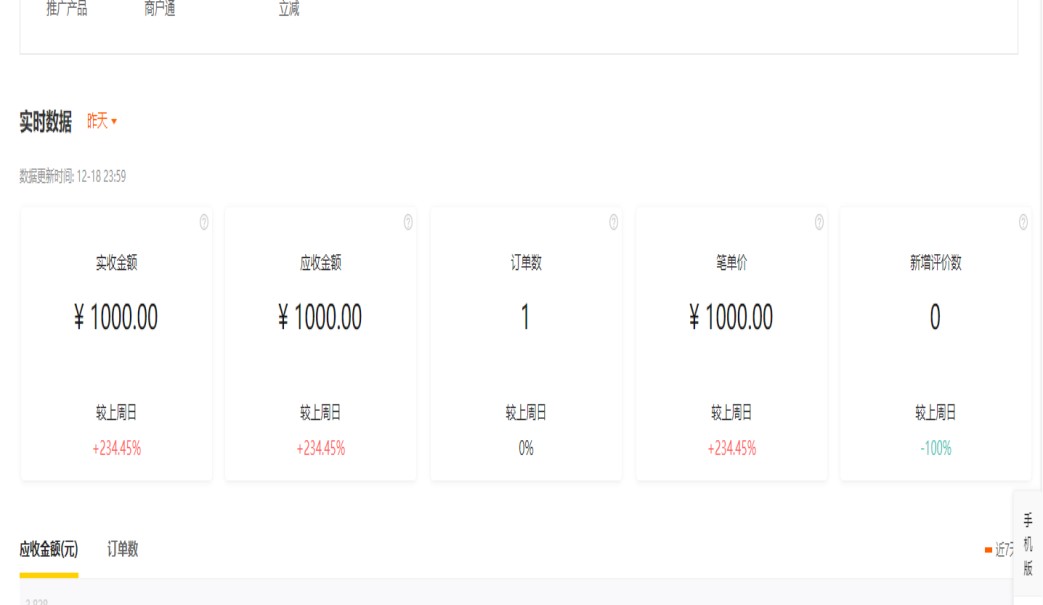Image resolution: width=1043 pixels, height=605 pixels.
Task: Click the help icon on 应收金额 card
Action: coord(408,222)
